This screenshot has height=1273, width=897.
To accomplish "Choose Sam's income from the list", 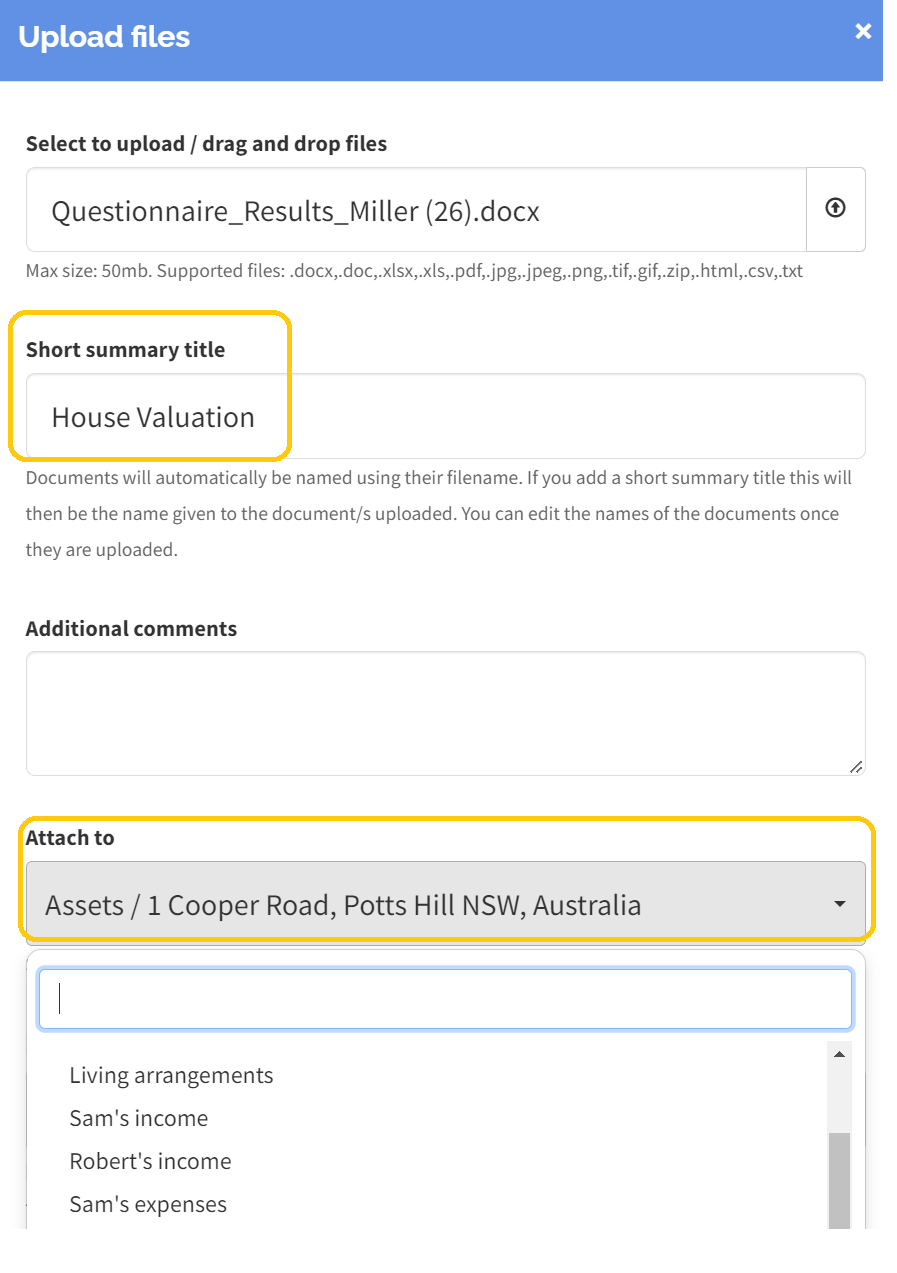I will 139,1118.
